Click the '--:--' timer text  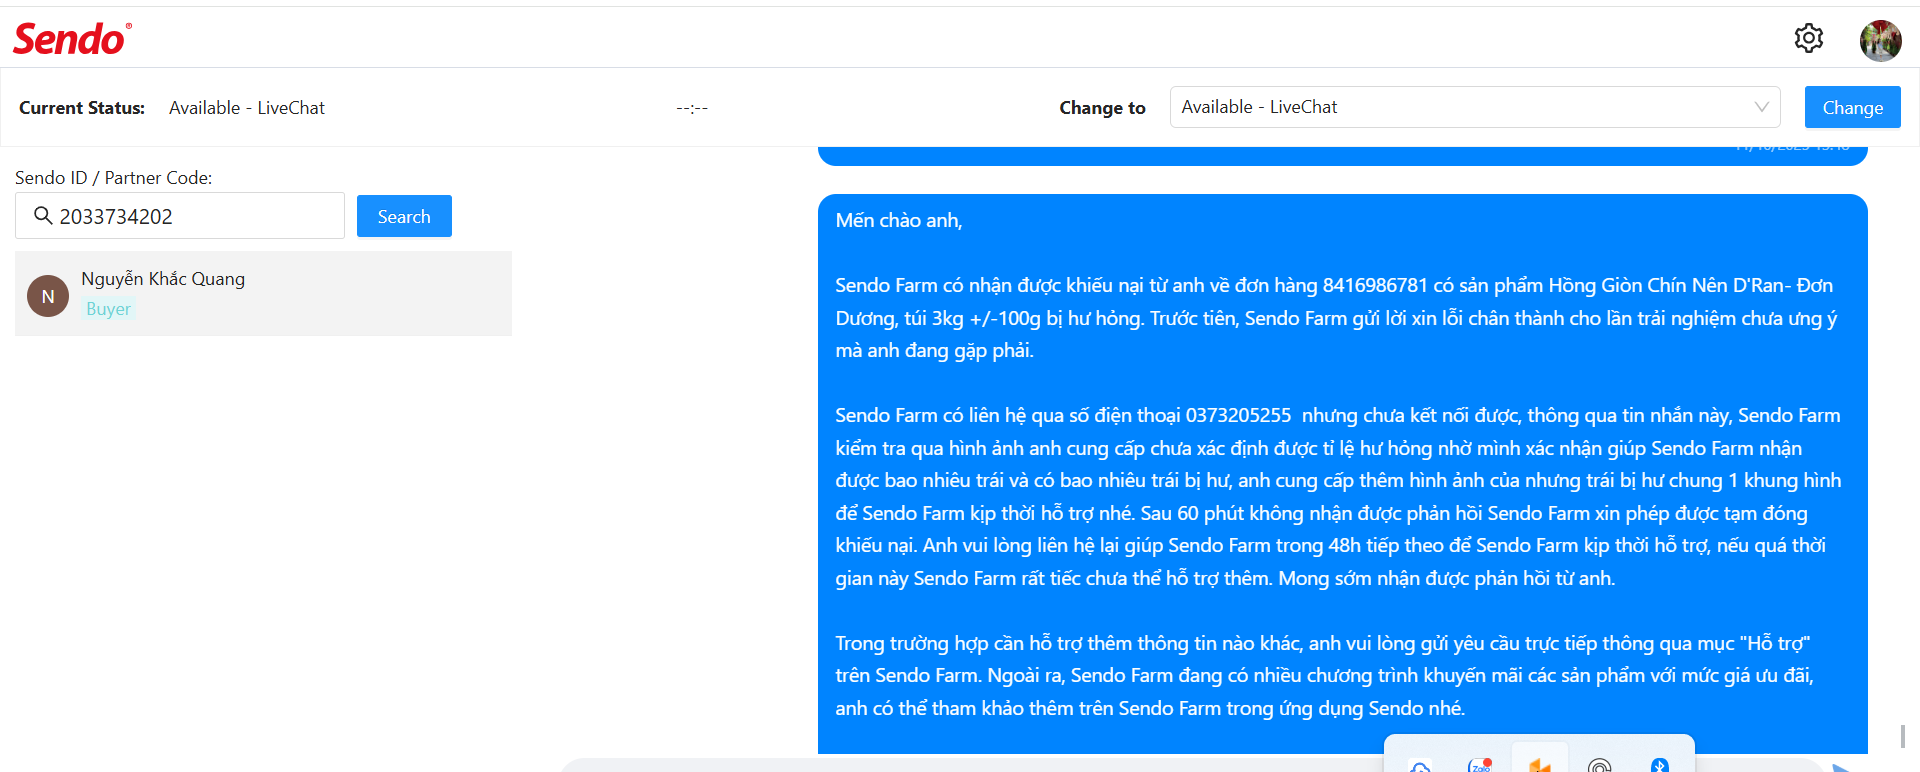tap(692, 108)
